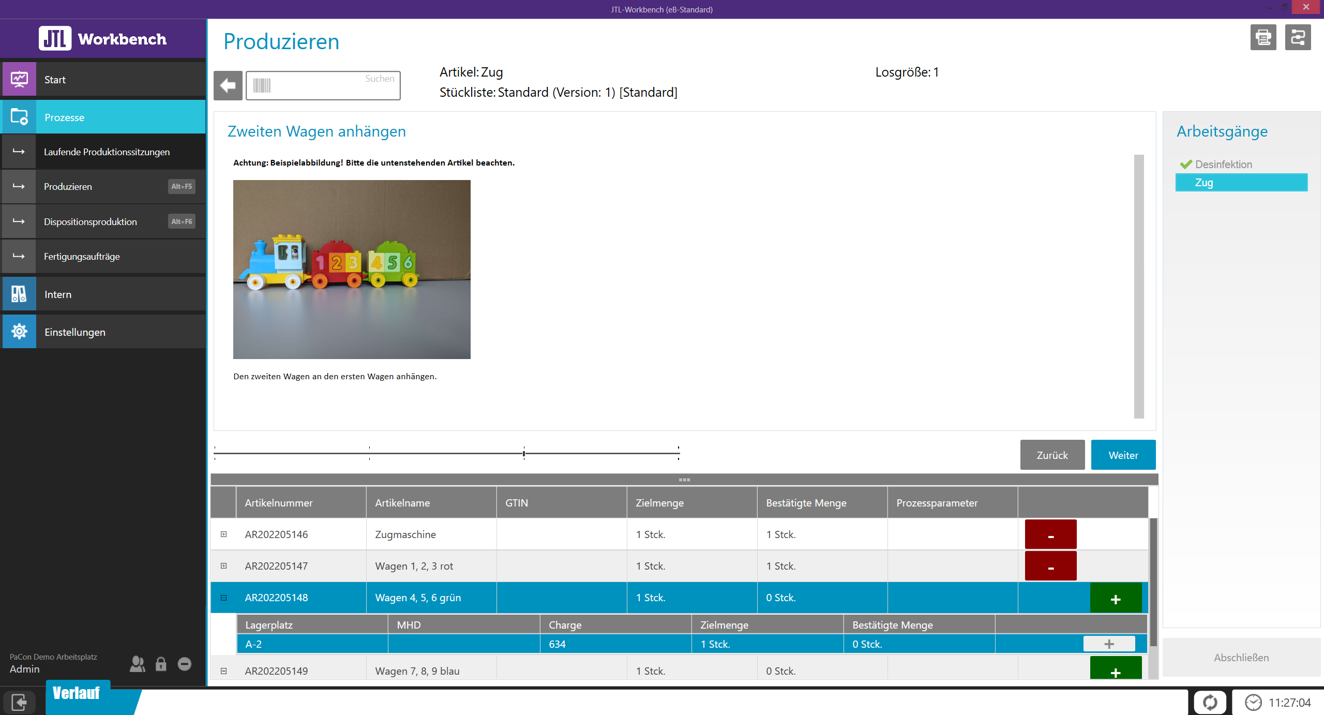Click the swap/transfer icon beside print
The width and height of the screenshot is (1324, 715).
pos(1298,37)
